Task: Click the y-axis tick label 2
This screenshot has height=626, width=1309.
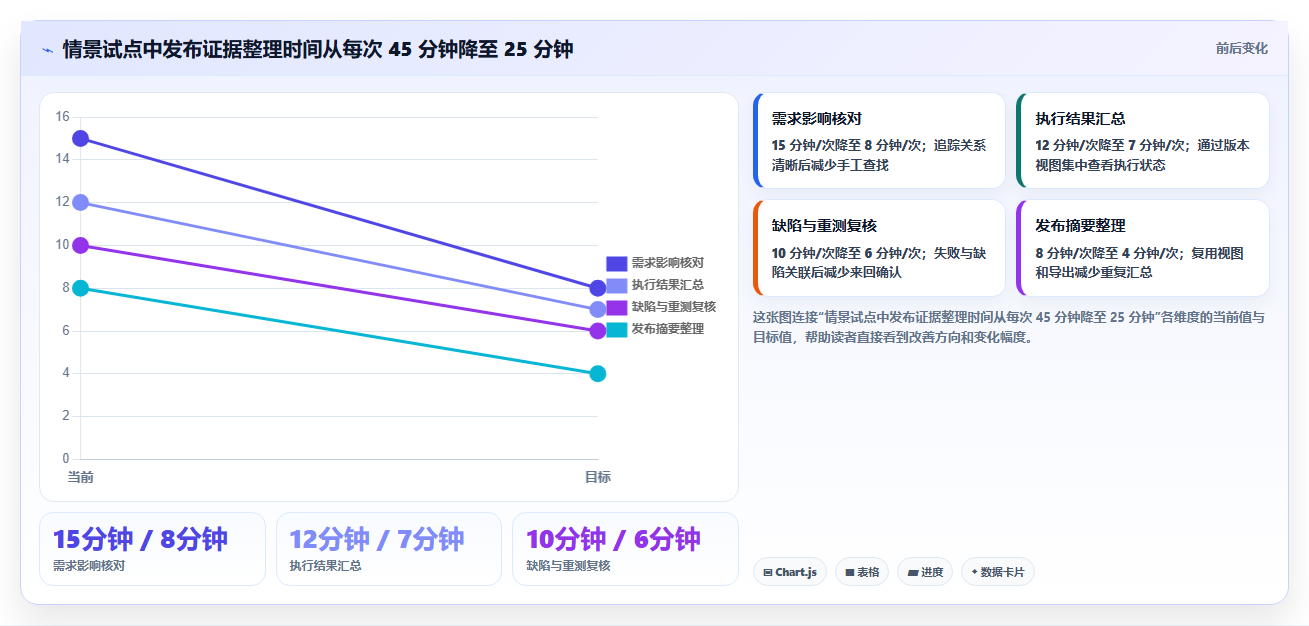Action: point(65,416)
